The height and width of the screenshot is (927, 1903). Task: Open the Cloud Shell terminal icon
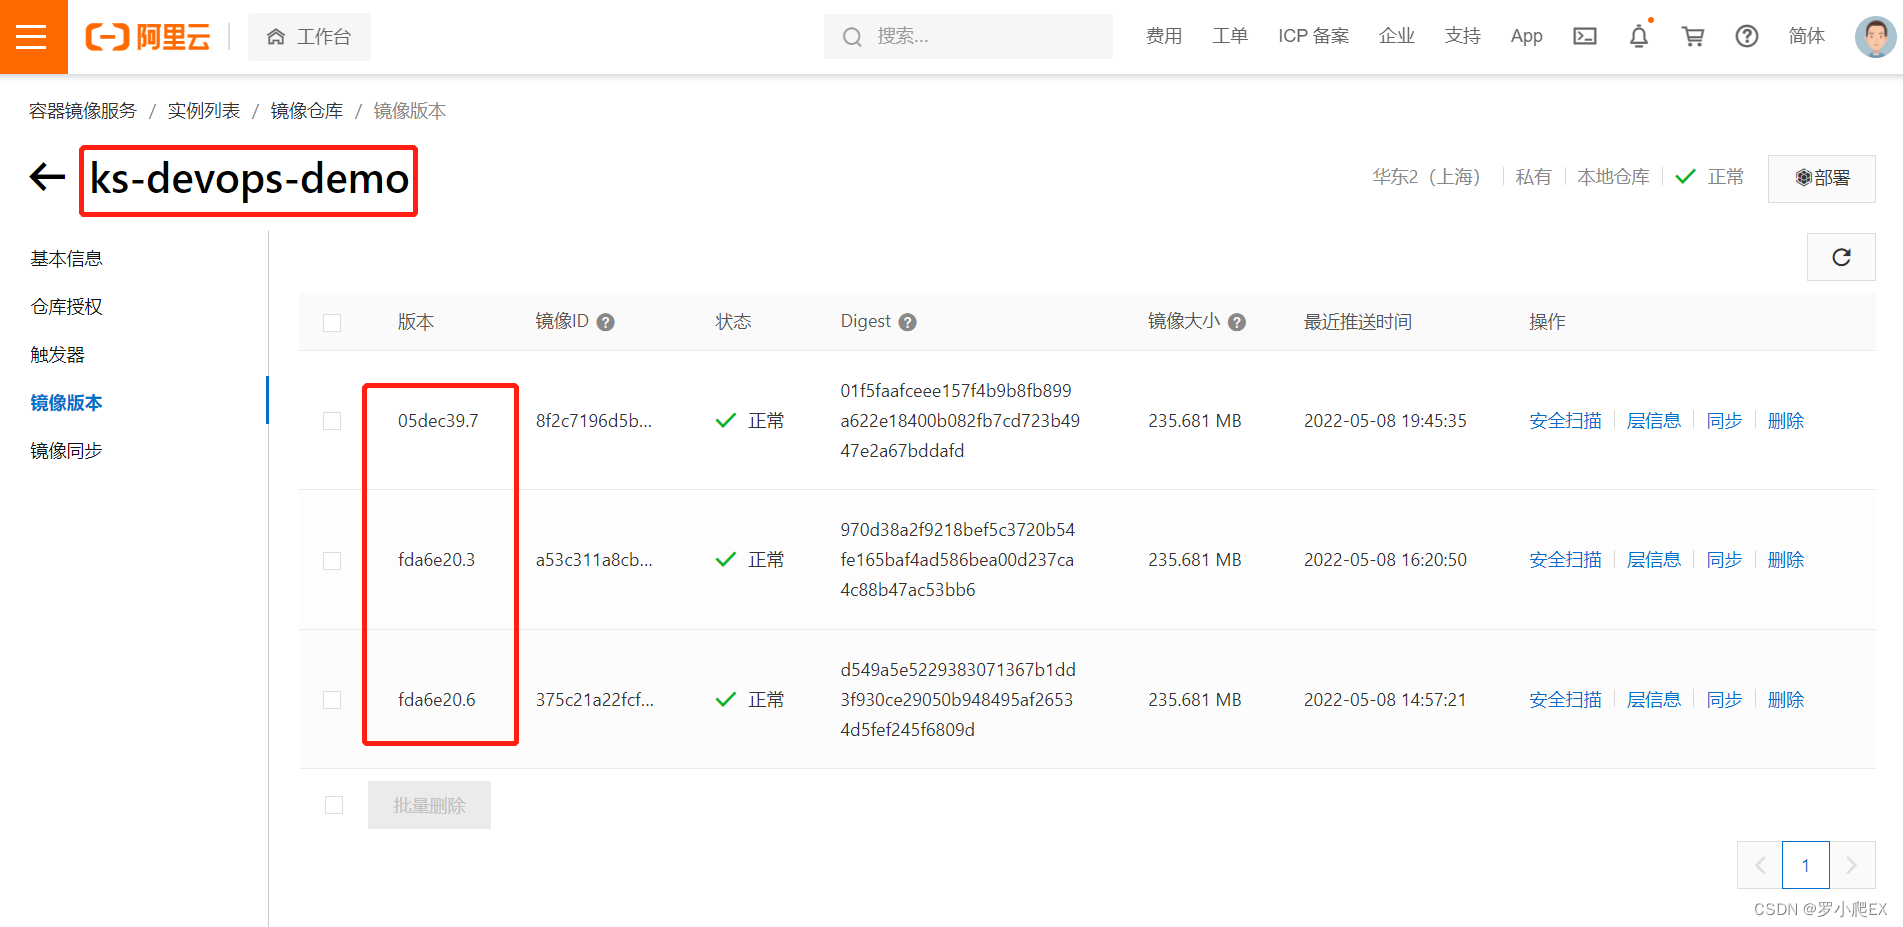point(1584,36)
